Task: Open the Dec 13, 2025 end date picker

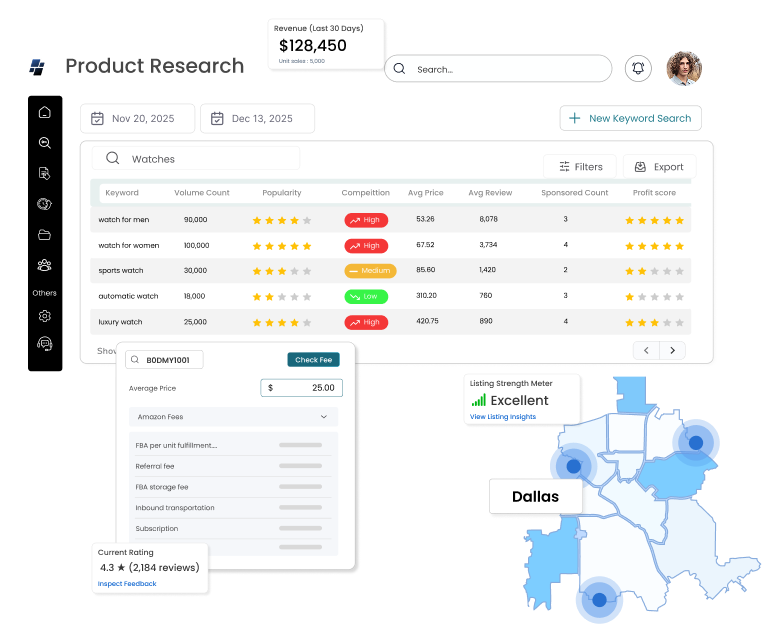Action: pyautogui.click(x=257, y=118)
